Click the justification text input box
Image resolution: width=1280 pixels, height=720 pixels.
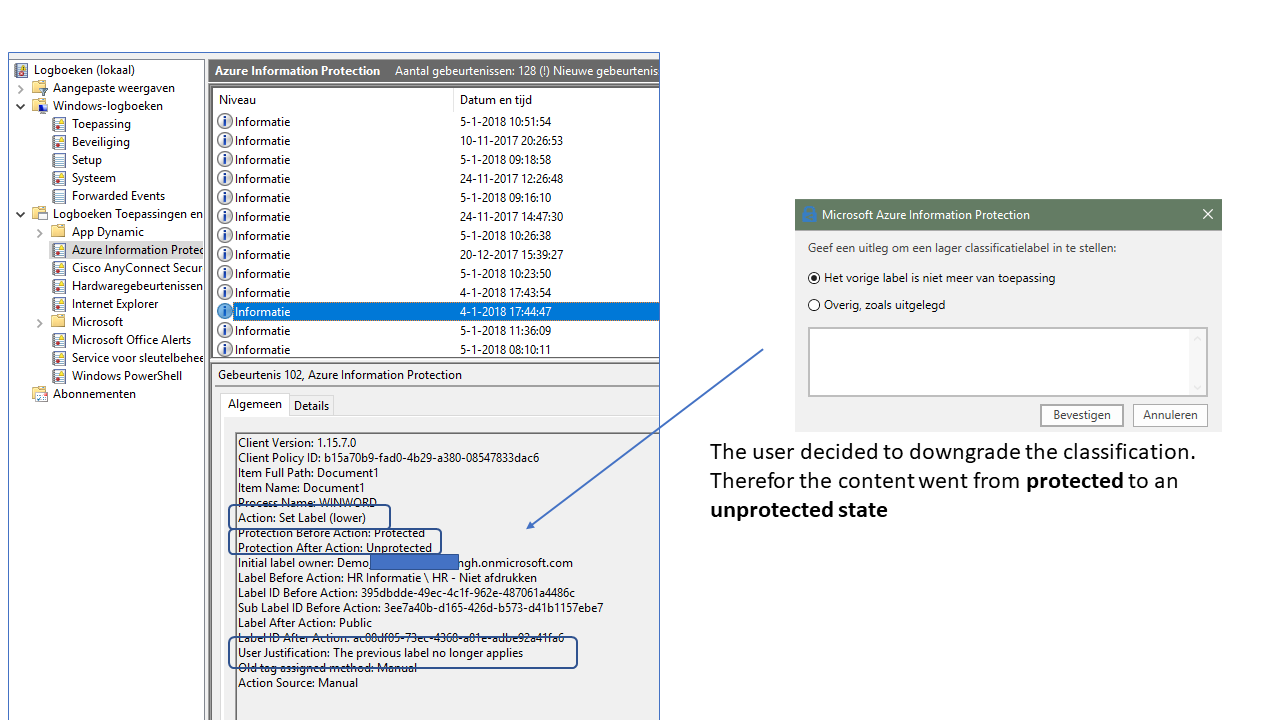tap(1000, 362)
